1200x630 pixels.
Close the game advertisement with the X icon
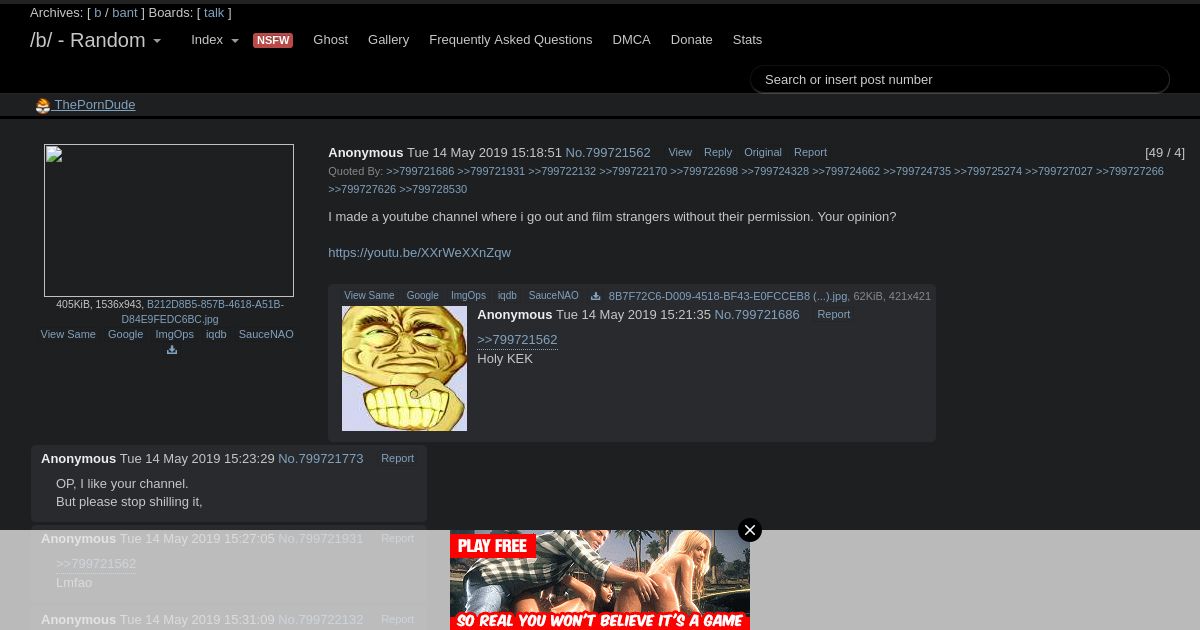pyautogui.click(x=750, y=530)
